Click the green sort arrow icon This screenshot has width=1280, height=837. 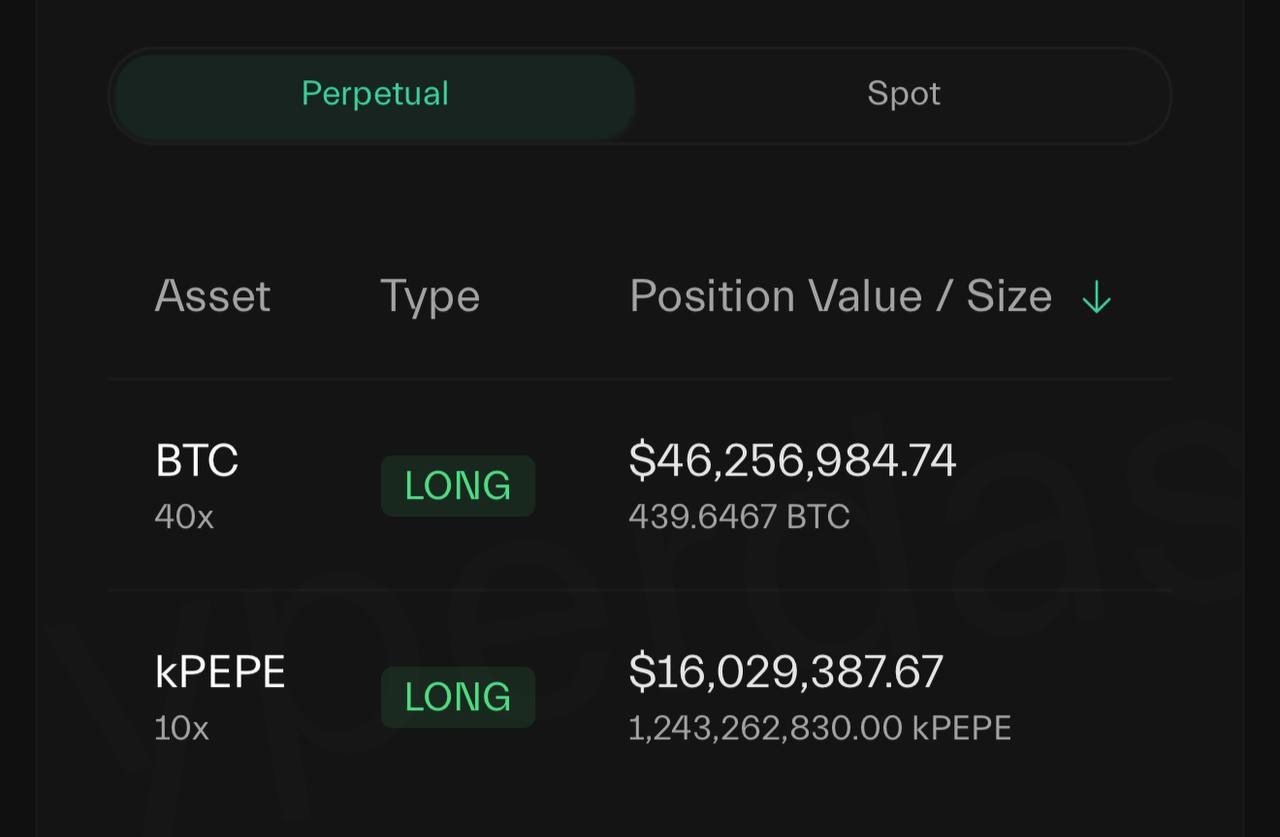pos(1097,297)
